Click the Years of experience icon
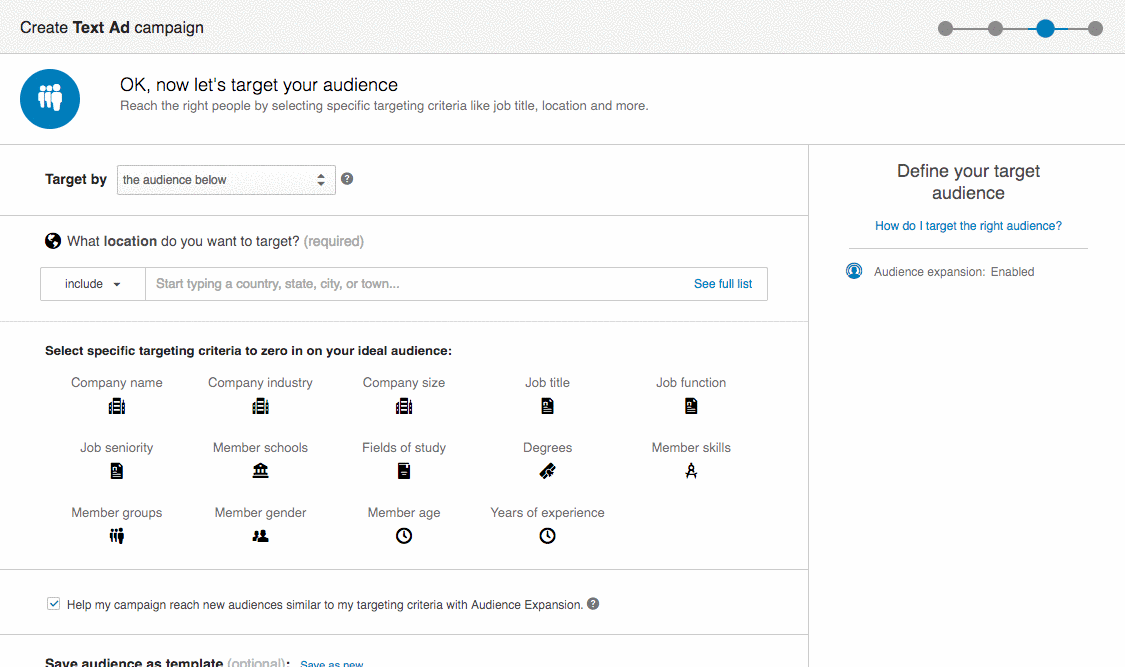This screenshot has height=667, width=1125. pos(547,536)
